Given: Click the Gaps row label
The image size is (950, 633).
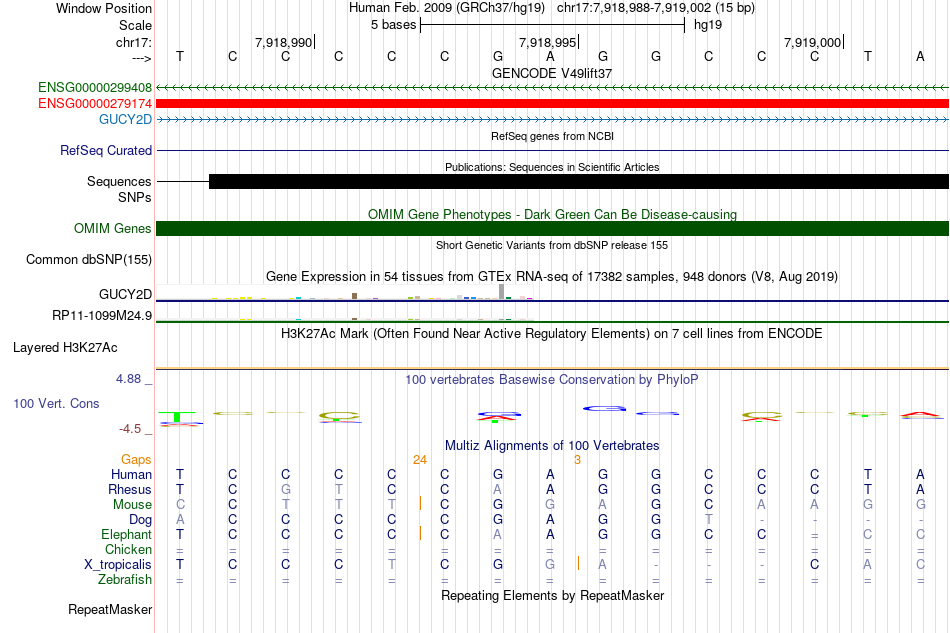Looking at the screenshot, I should click(136, 460).
